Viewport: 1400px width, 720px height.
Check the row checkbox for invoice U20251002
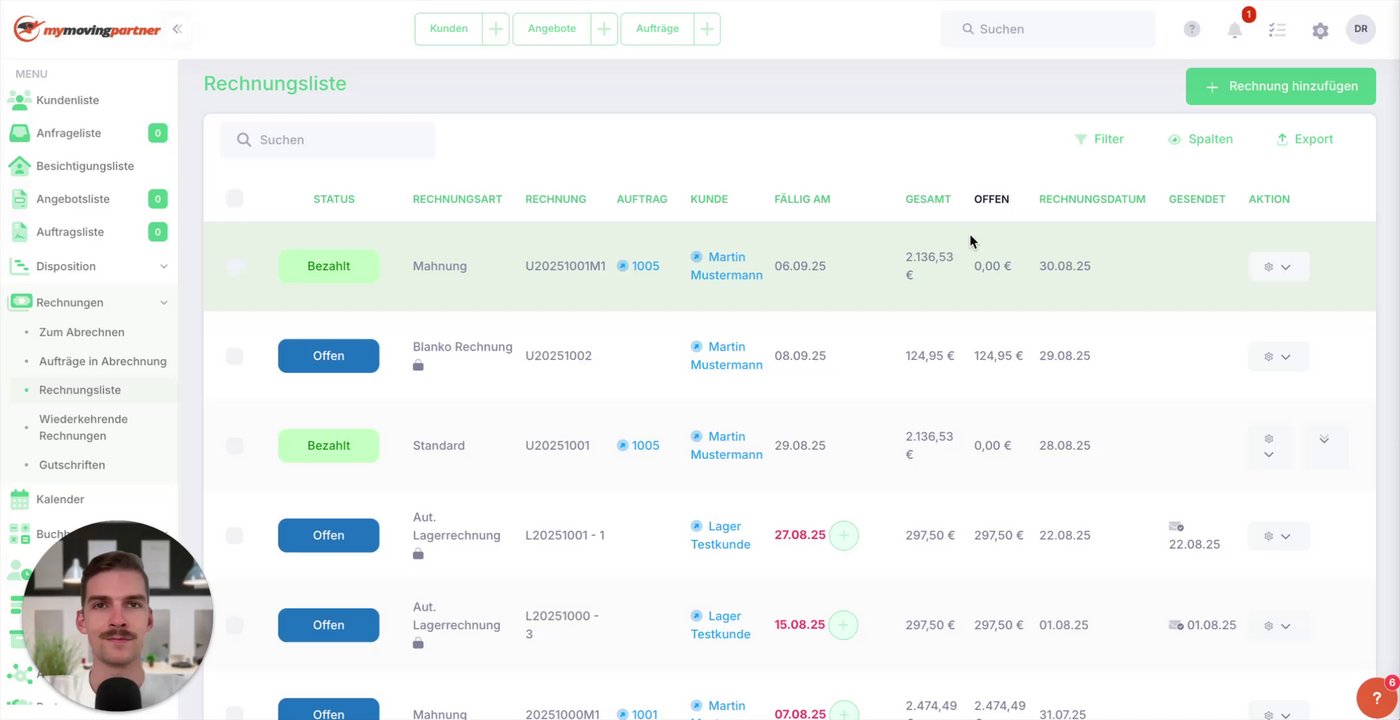point(235,356)
